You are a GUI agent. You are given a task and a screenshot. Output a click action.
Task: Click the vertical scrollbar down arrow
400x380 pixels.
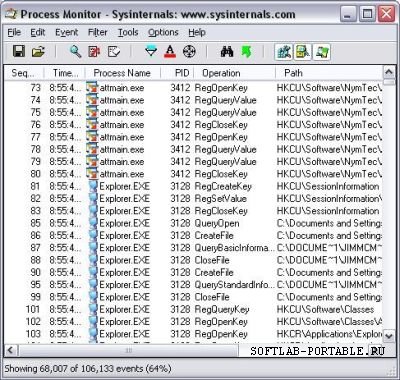click(389, 336)
